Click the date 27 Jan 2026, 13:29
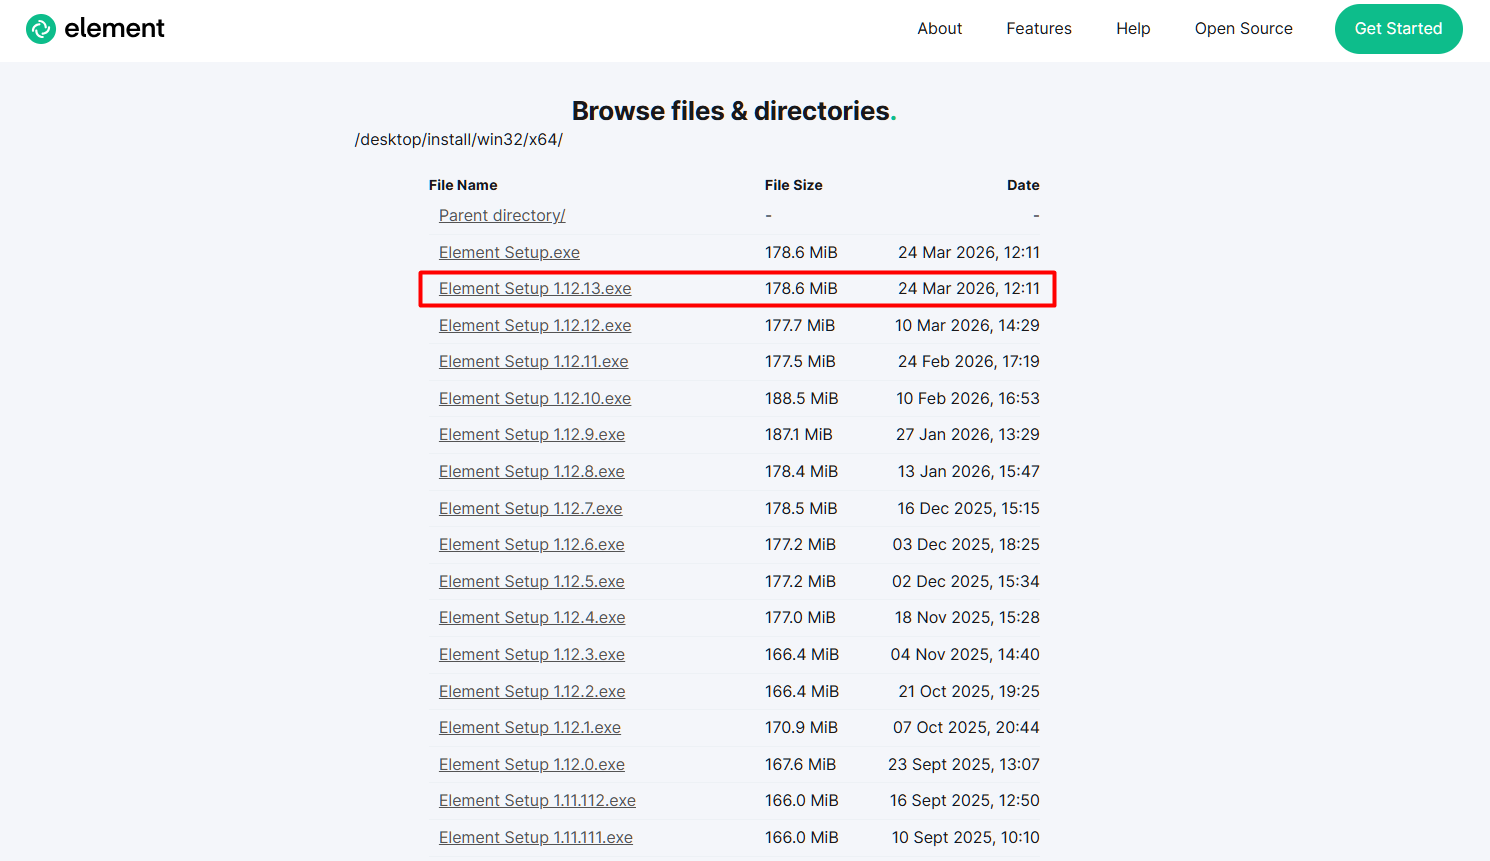Image resolution: width=1490 pixels, height=861 pixels. coord(968,435)
